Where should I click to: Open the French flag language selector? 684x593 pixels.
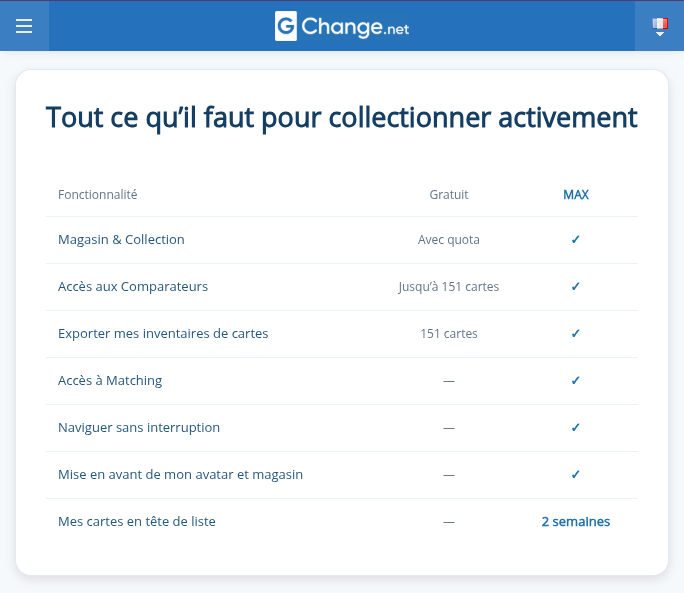pyautogui.click(x=660, y=26)
